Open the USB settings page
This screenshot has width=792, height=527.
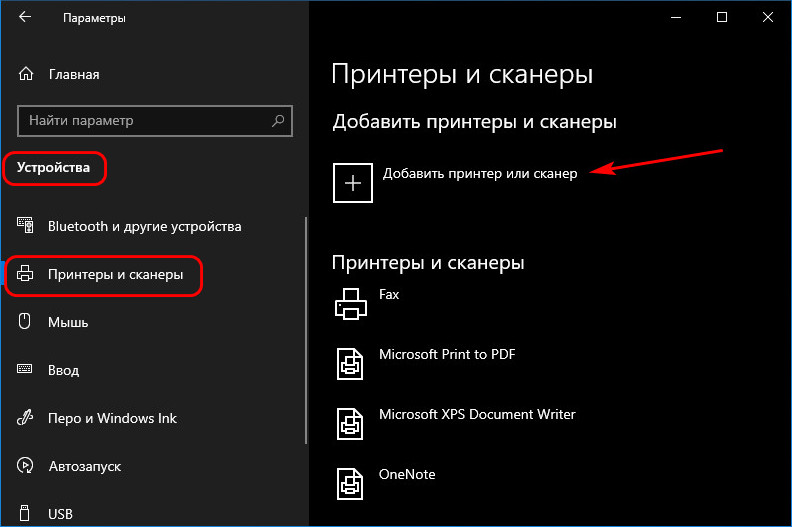pyautogui.click(x=61, y=514)
